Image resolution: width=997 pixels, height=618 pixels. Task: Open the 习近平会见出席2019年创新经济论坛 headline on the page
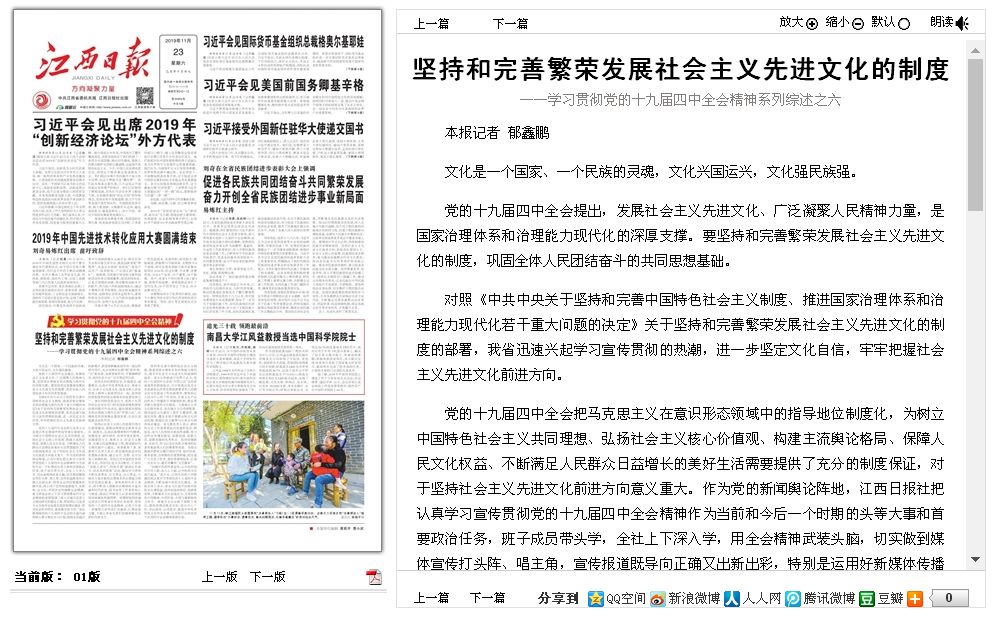click(x=114, y=132)
